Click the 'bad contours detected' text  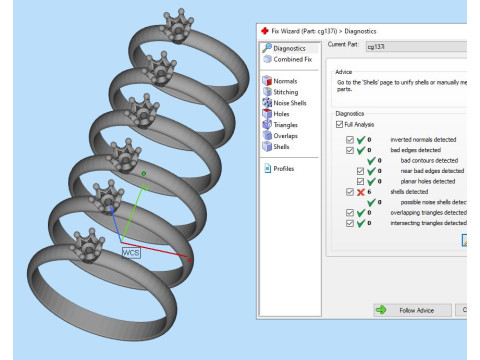pos(429,161)
